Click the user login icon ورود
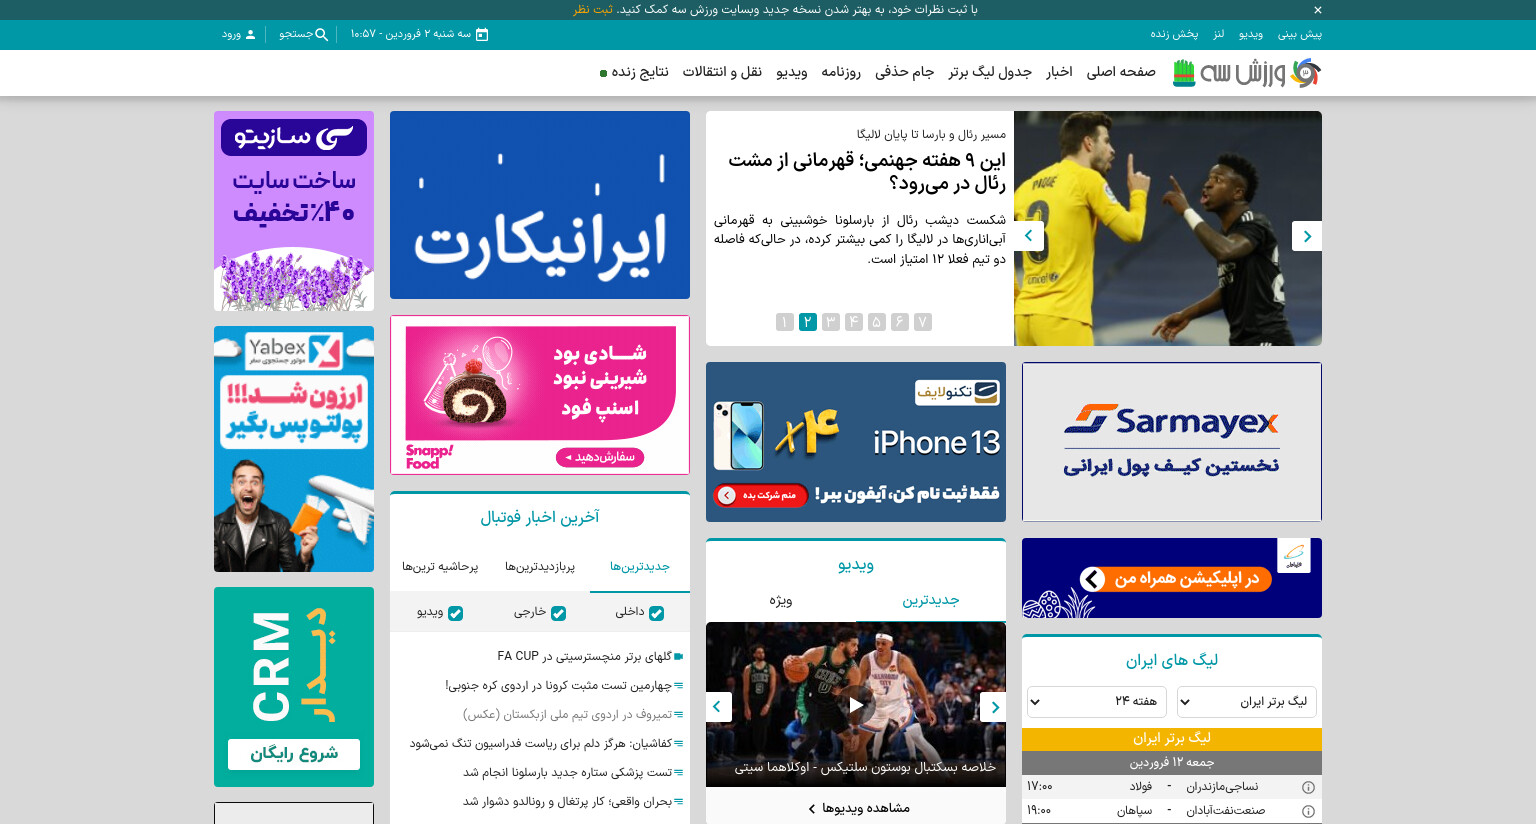The image size is (1536, 824). coord(250,34)
